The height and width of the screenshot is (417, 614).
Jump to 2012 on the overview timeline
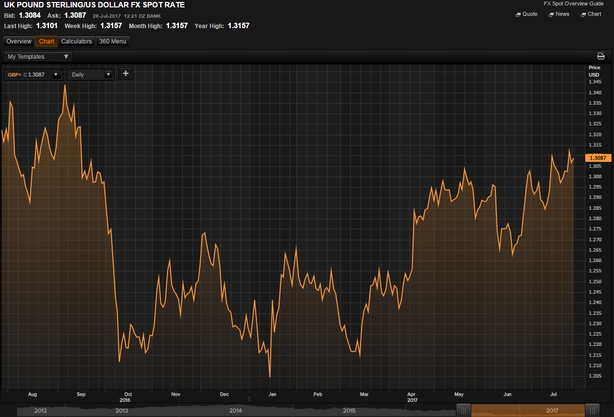[x=41, y=411]
